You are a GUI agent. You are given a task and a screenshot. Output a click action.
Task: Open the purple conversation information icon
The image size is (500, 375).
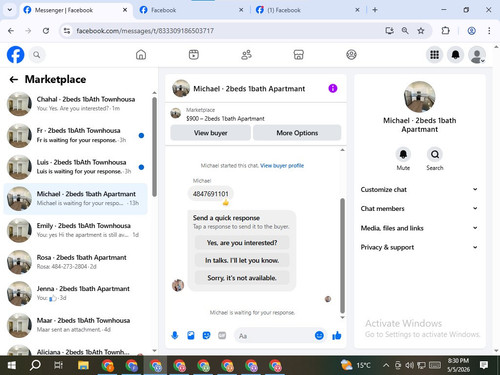click(x=333, y=88)
